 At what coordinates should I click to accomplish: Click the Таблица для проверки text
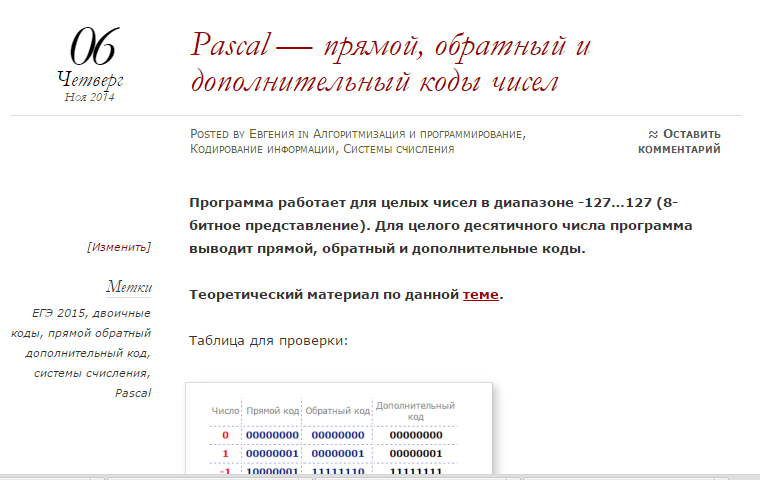268,341
